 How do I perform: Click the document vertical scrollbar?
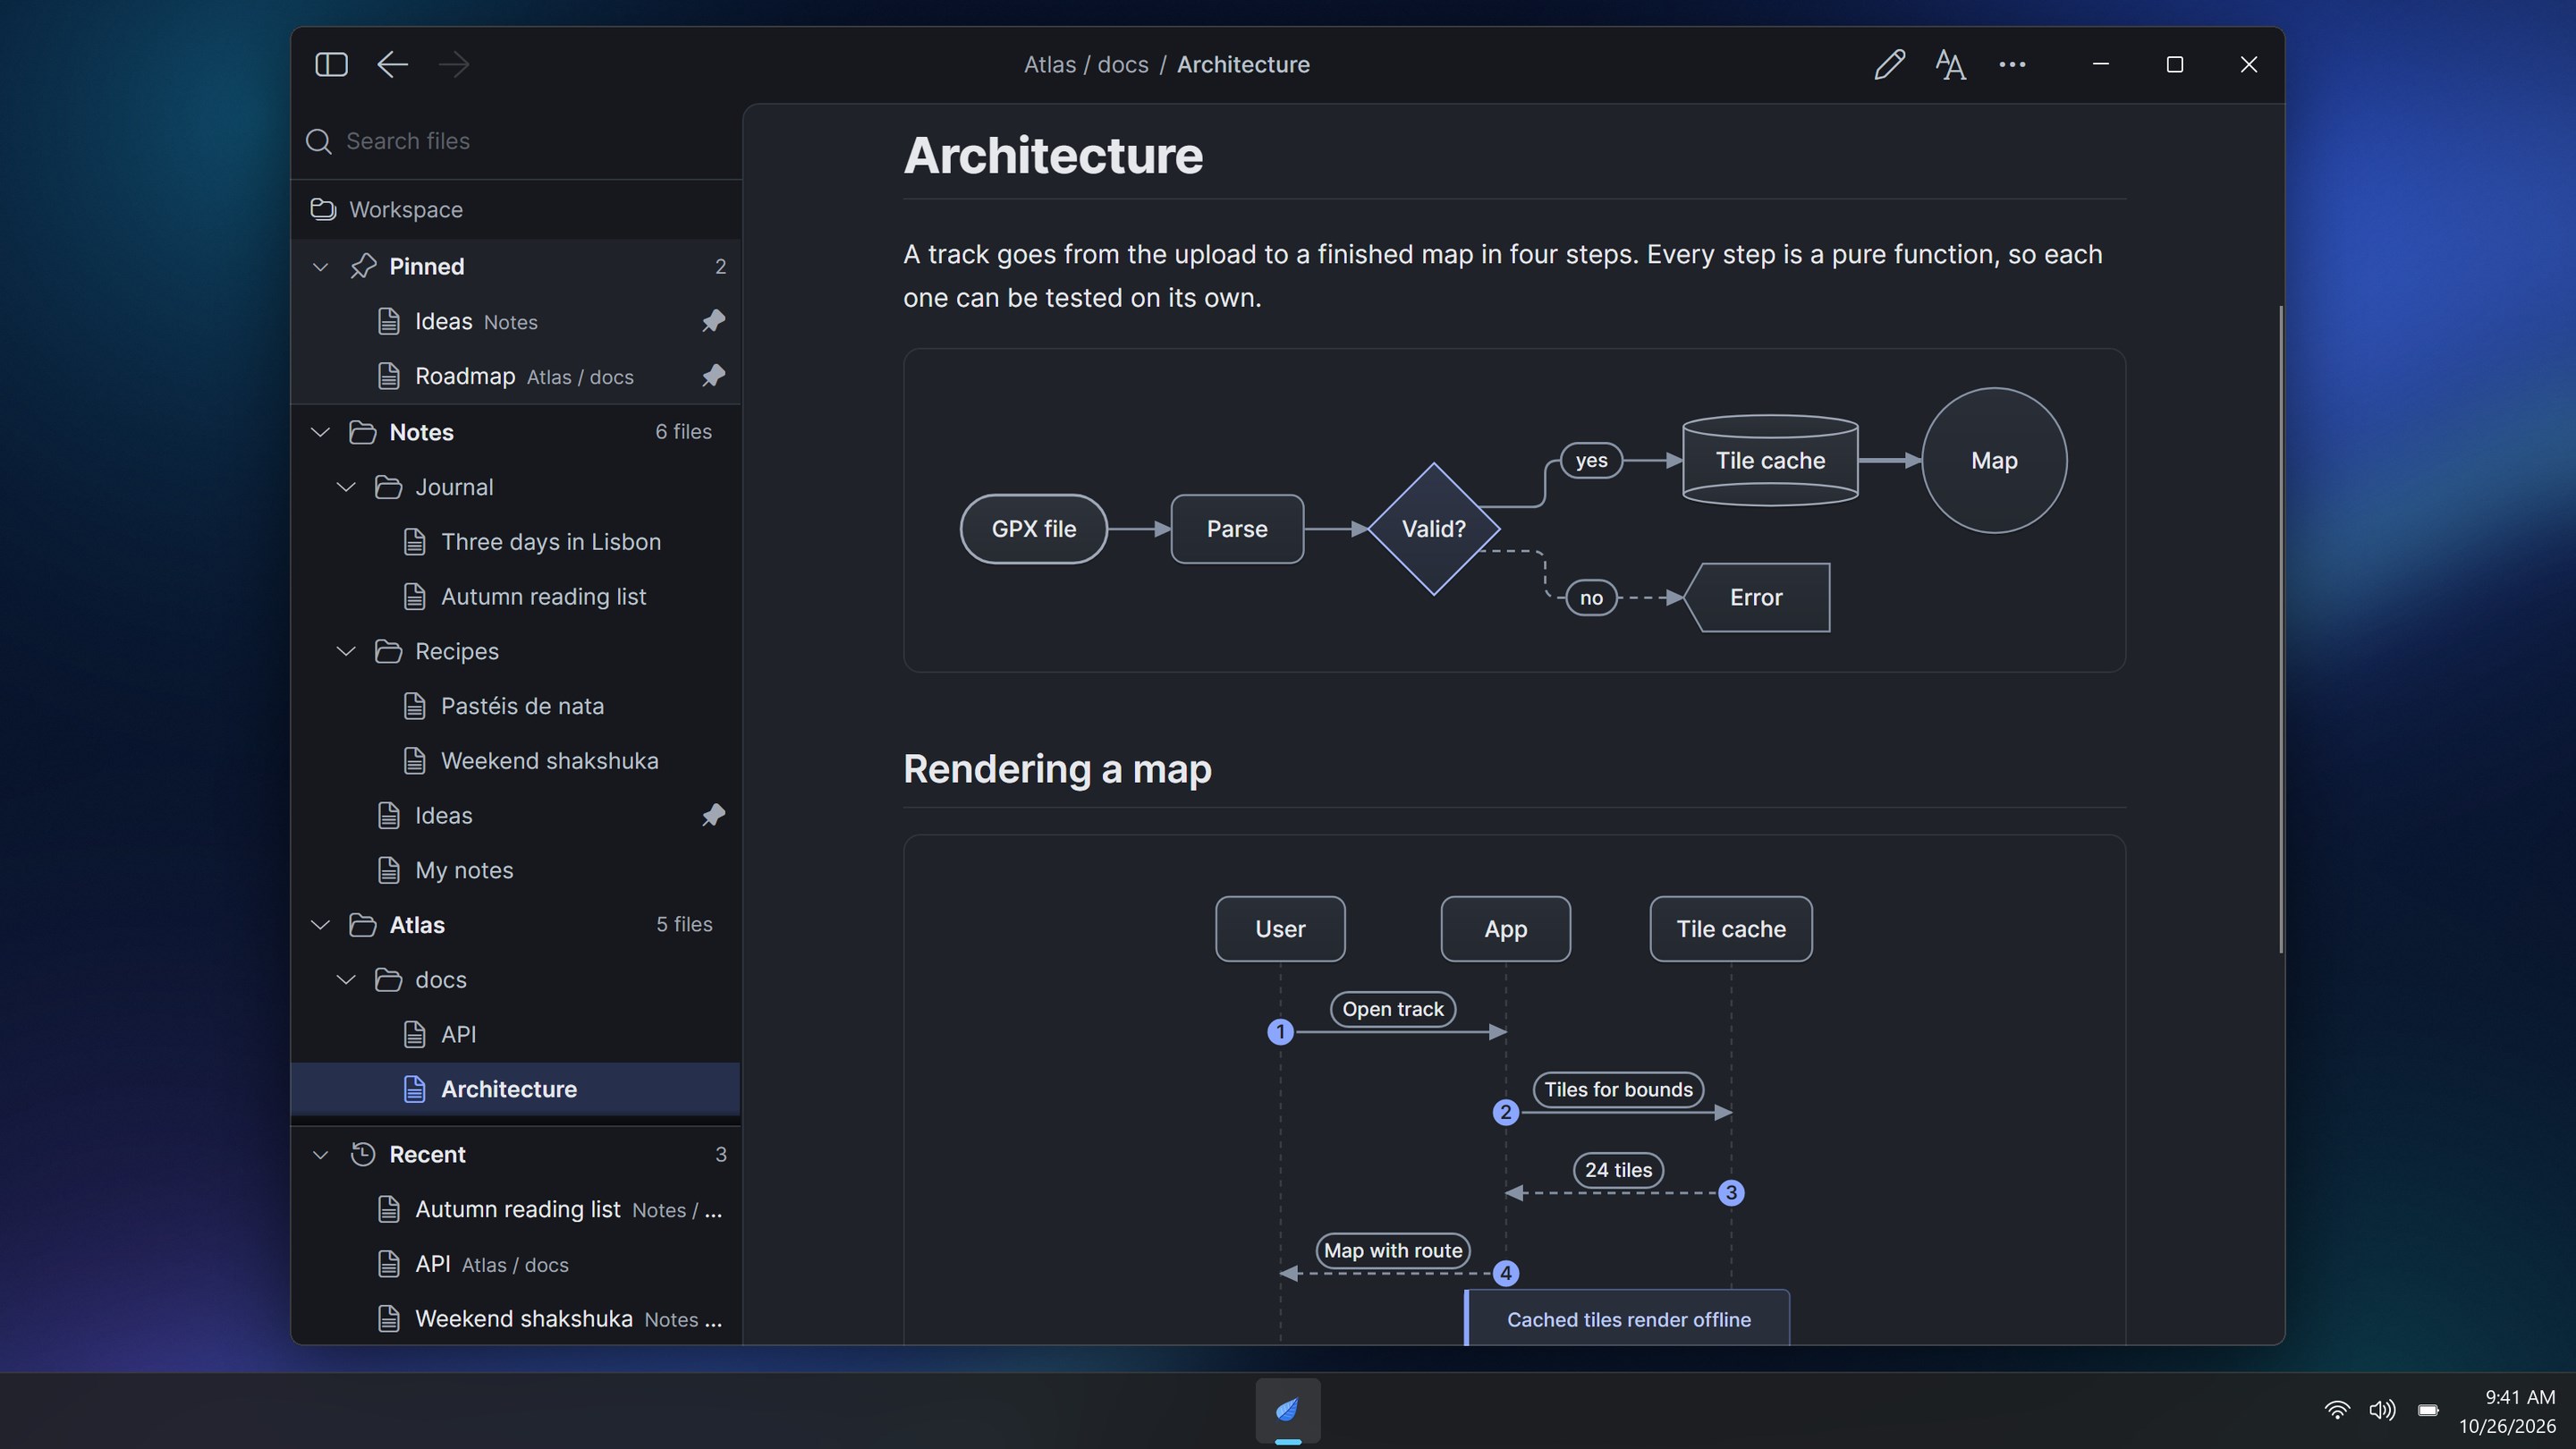point(2280,629)
